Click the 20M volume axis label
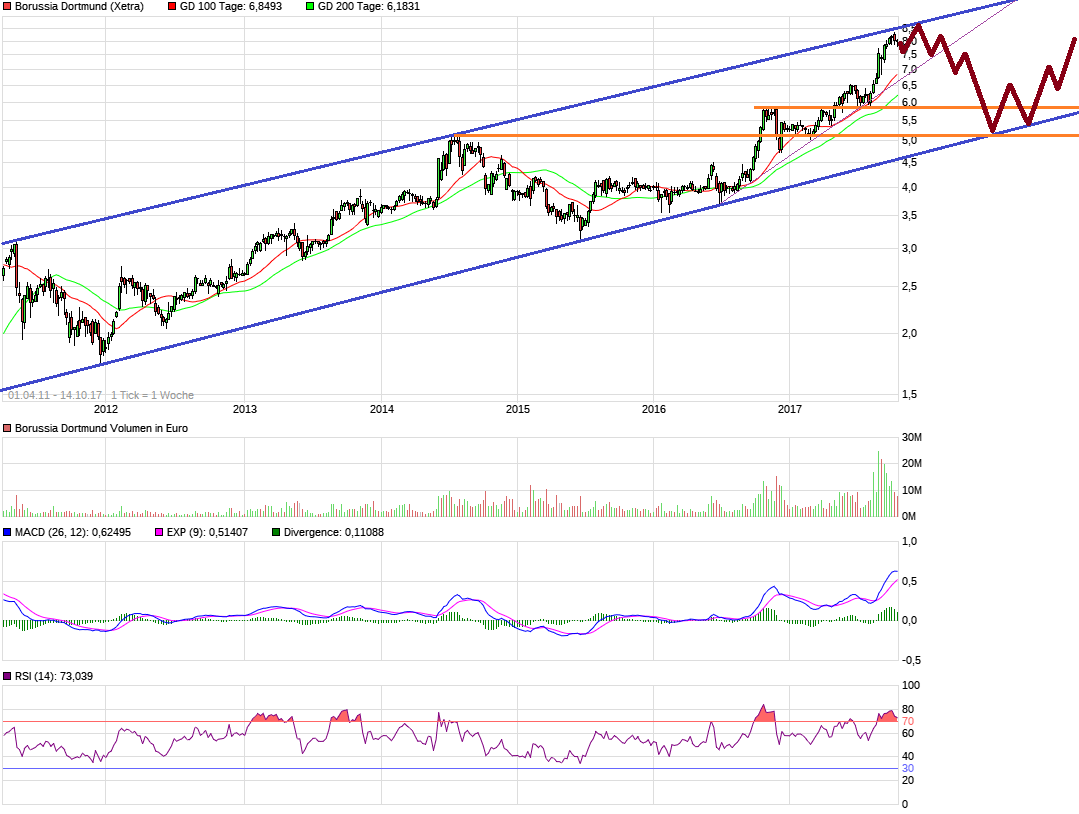The width and height of the screenshot is (1079, 814). [912, 464]
